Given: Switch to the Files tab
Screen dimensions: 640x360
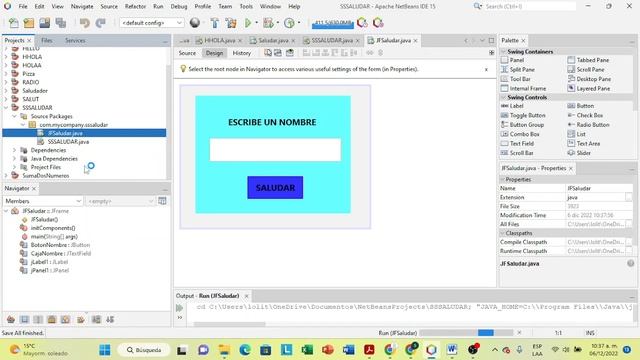Looking at the screenshot, I should pyautogui.click(x=47, y=40).
